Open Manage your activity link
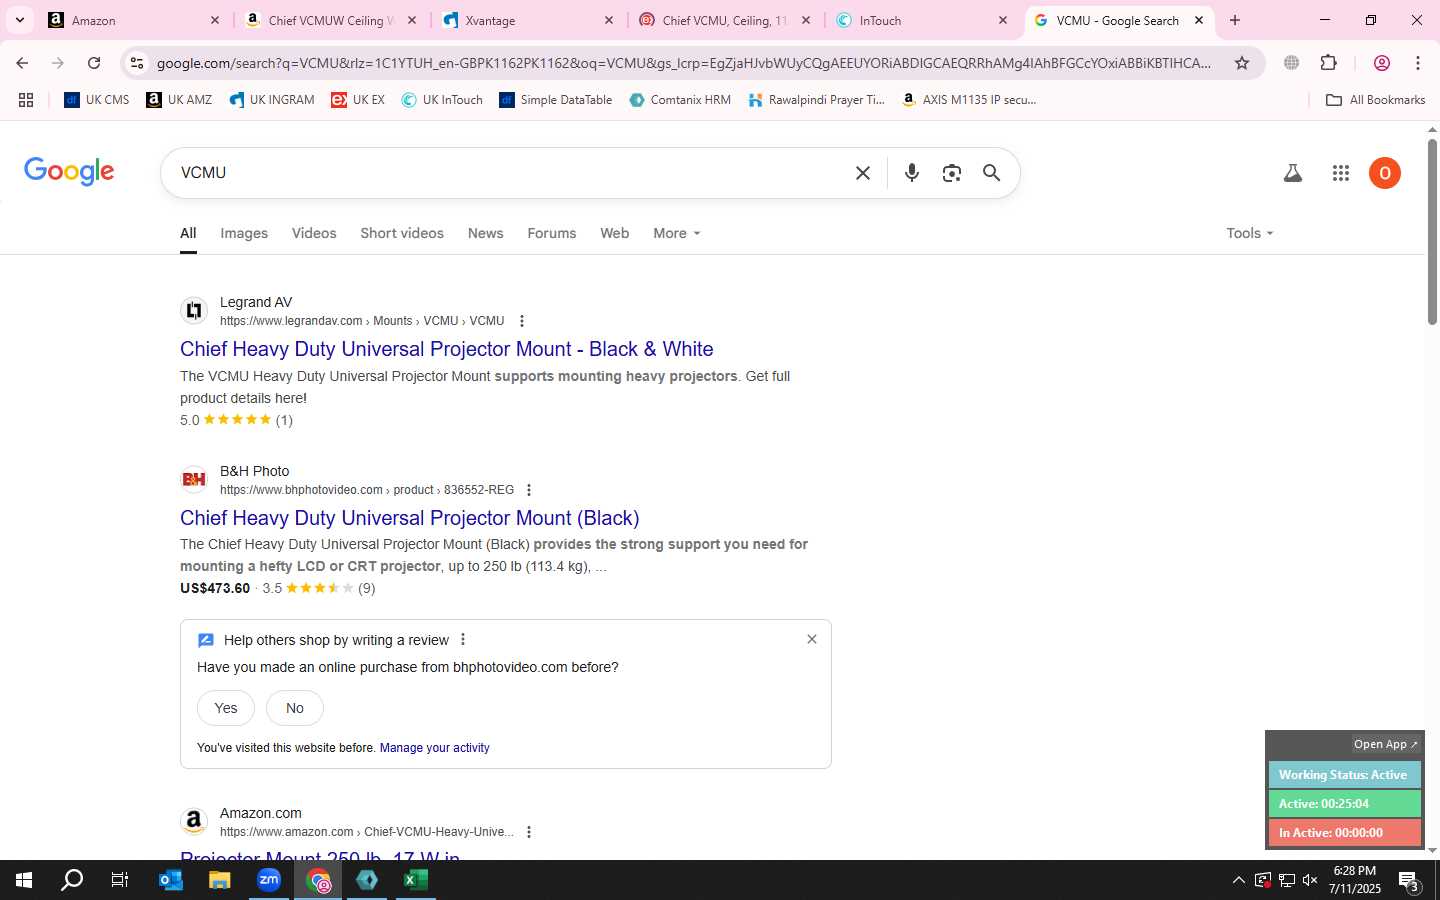The height and width of the screenshot is (900, 1440). click(435, 748)
